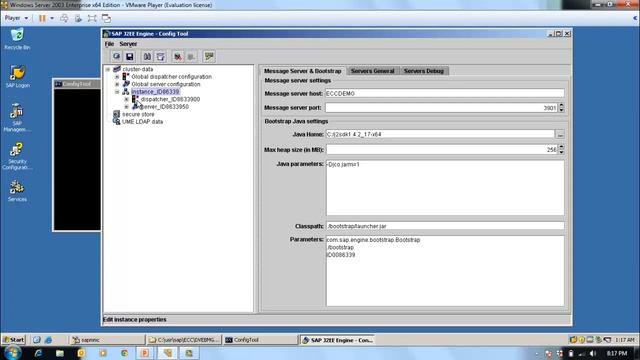This screenshot has width=640, height=360.
Task: Click Java Home browse button
Action: [x=560, y=134]
